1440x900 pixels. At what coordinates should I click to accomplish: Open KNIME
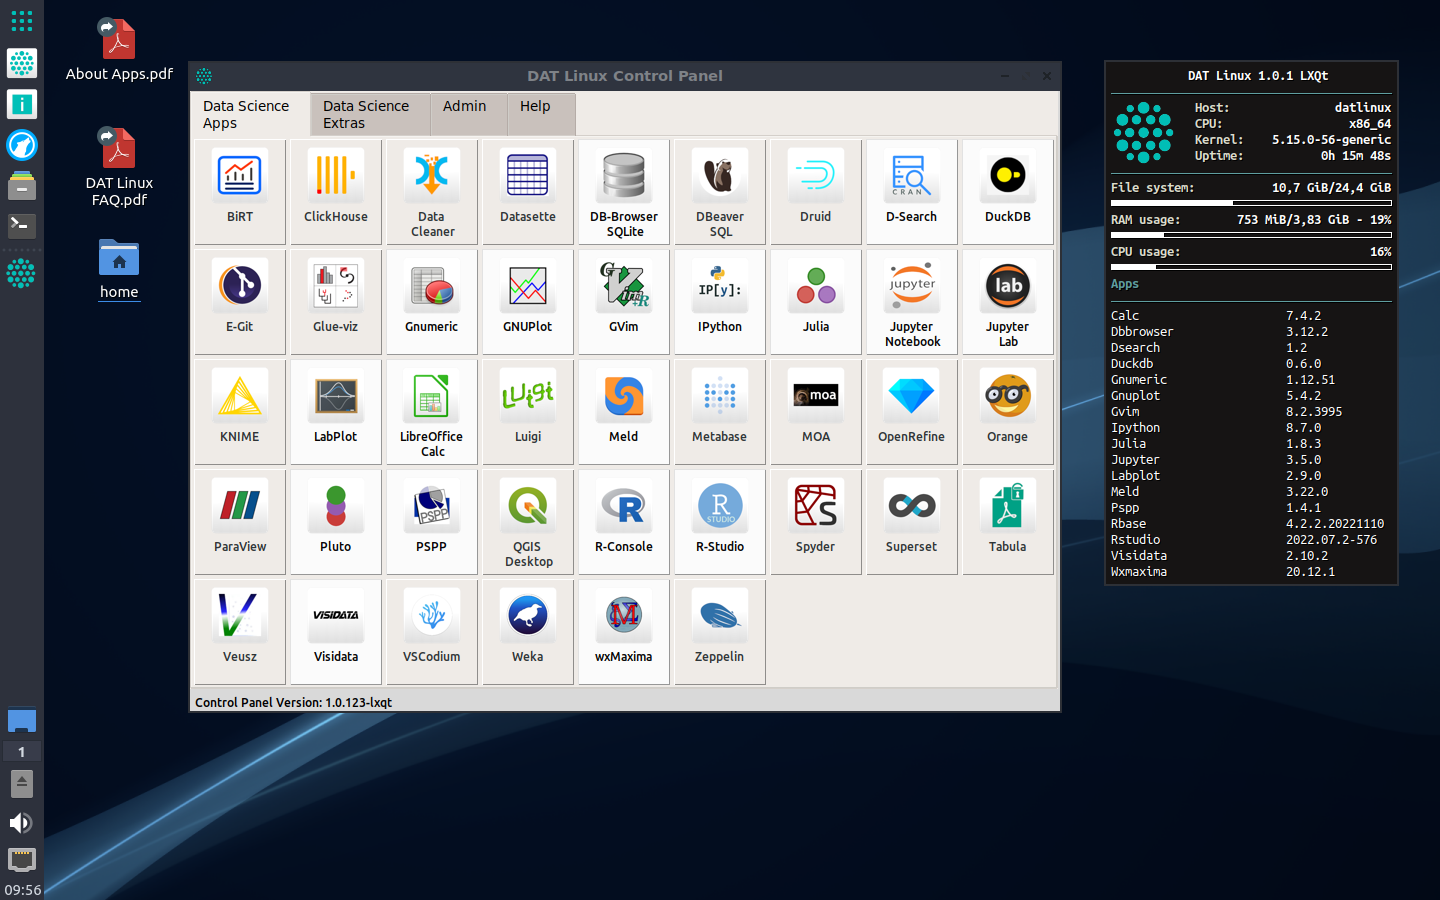pyautogui.click(x=240, y=412)
